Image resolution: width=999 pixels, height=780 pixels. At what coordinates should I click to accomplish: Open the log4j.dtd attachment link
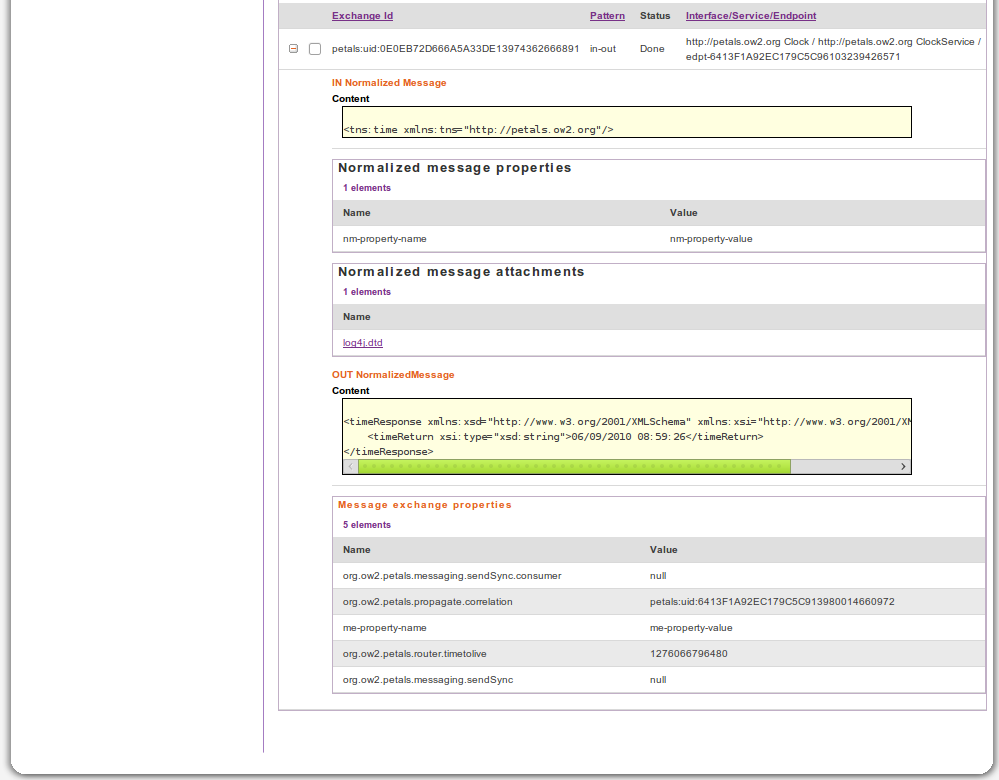pos(362,343)
